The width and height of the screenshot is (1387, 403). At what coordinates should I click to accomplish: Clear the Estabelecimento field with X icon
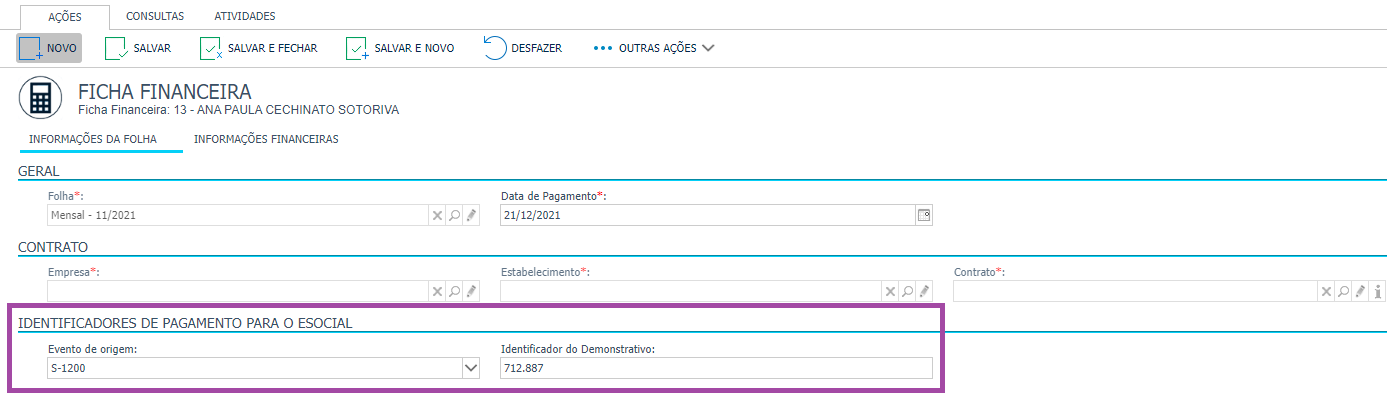tap(890, 291)
